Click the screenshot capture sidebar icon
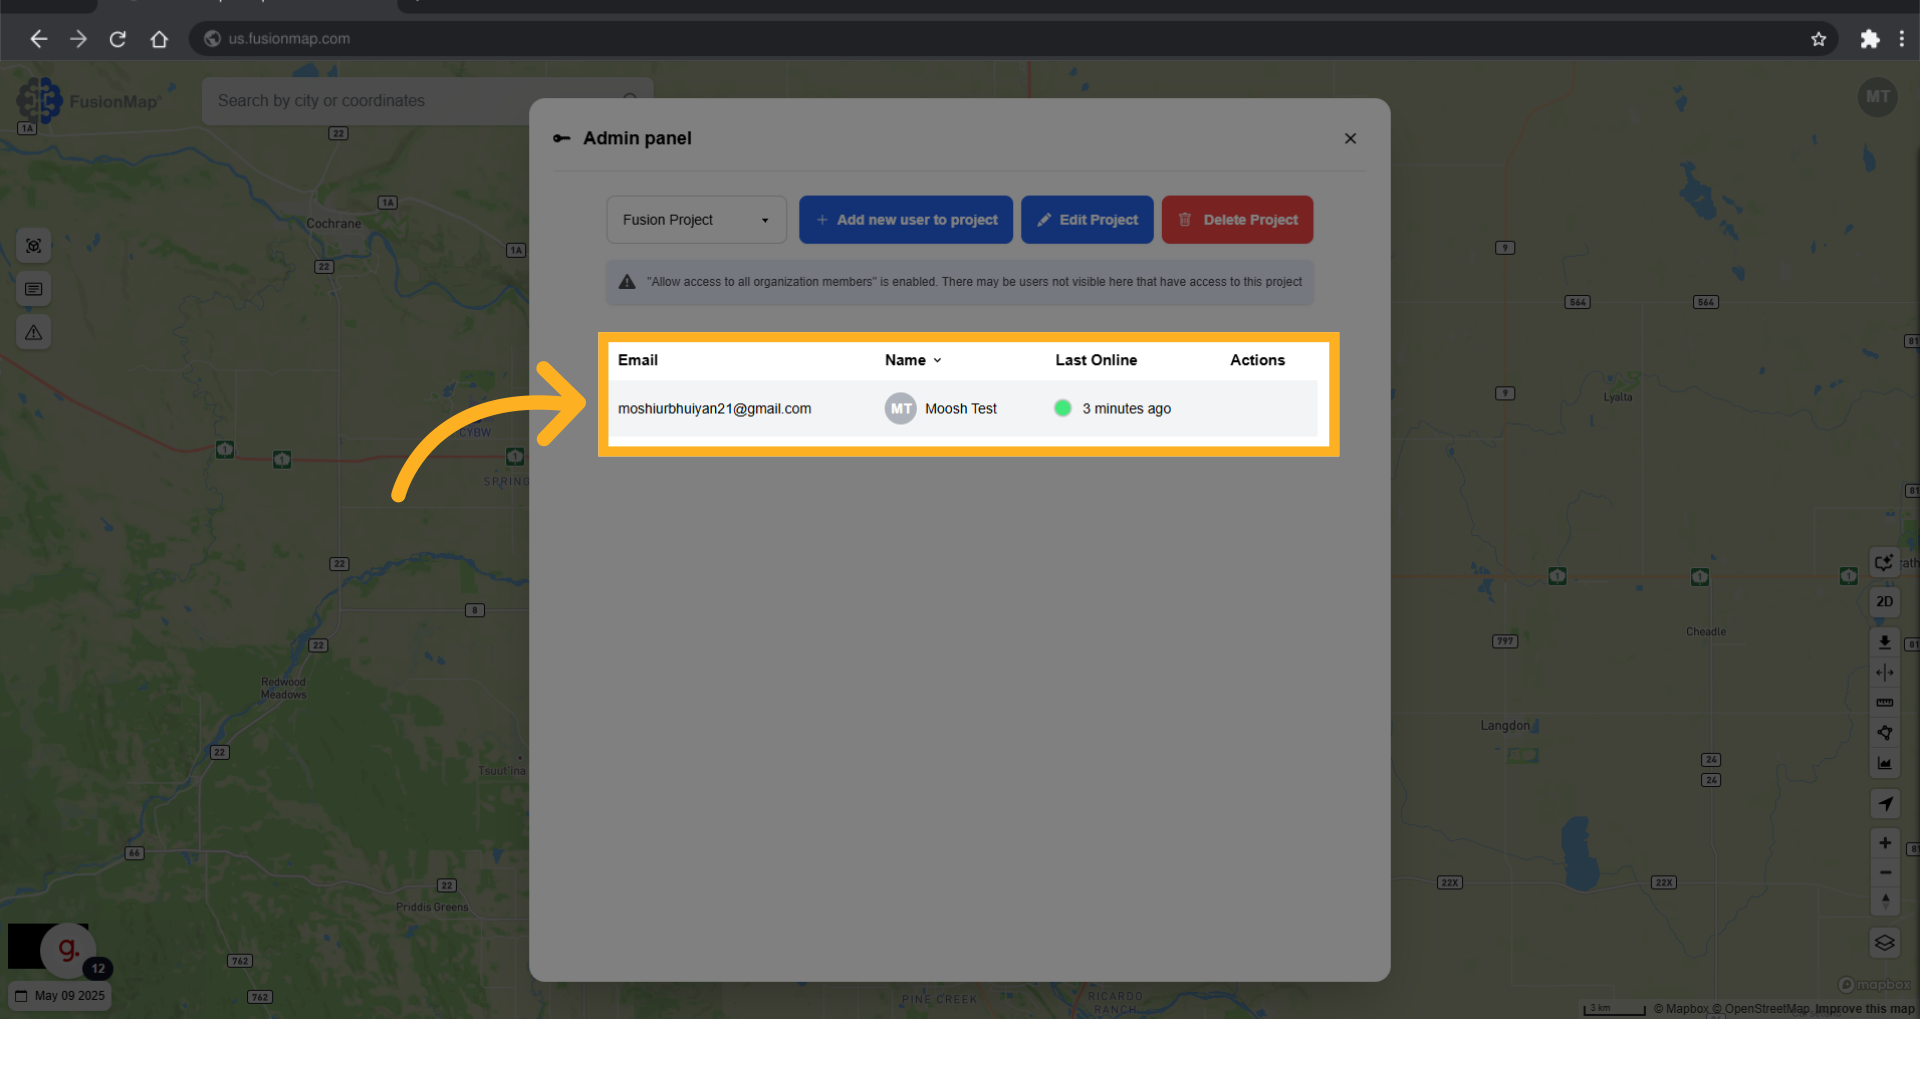The width and height of the screenshot is (1920, 1080). (33, 246)
